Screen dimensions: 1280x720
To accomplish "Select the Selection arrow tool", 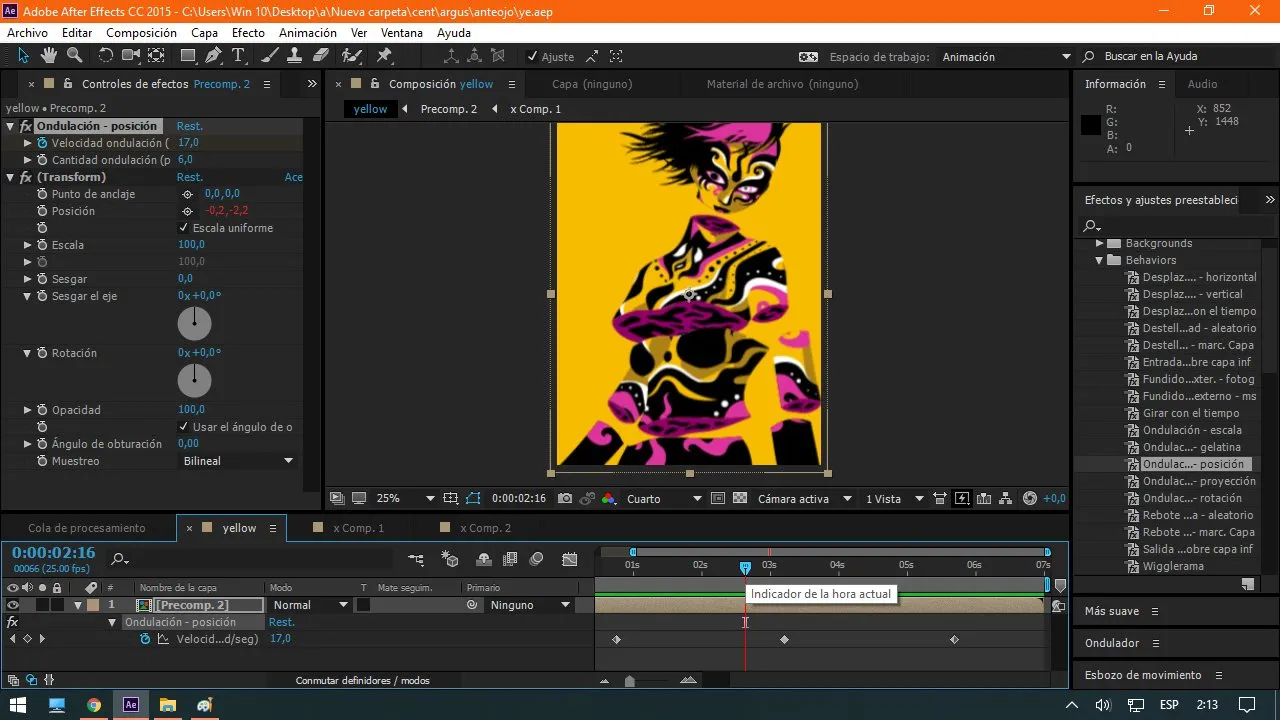I will (x=23, y=56).
